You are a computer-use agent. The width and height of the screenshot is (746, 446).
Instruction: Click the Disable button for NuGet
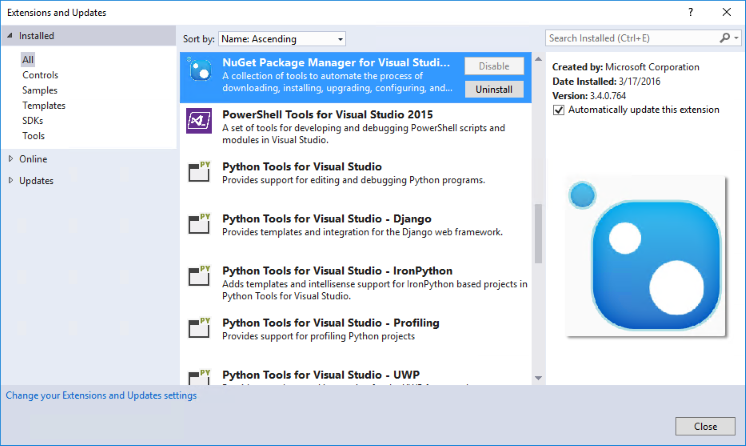(494, 66)
